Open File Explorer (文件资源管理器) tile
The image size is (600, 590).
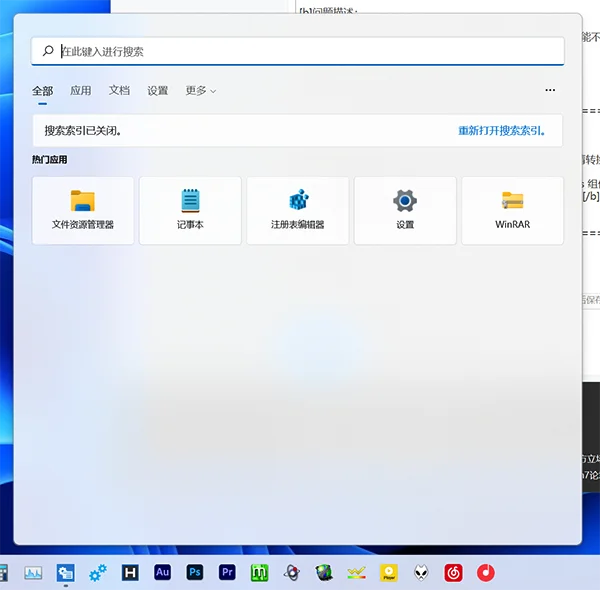click(x=83, y=210)
